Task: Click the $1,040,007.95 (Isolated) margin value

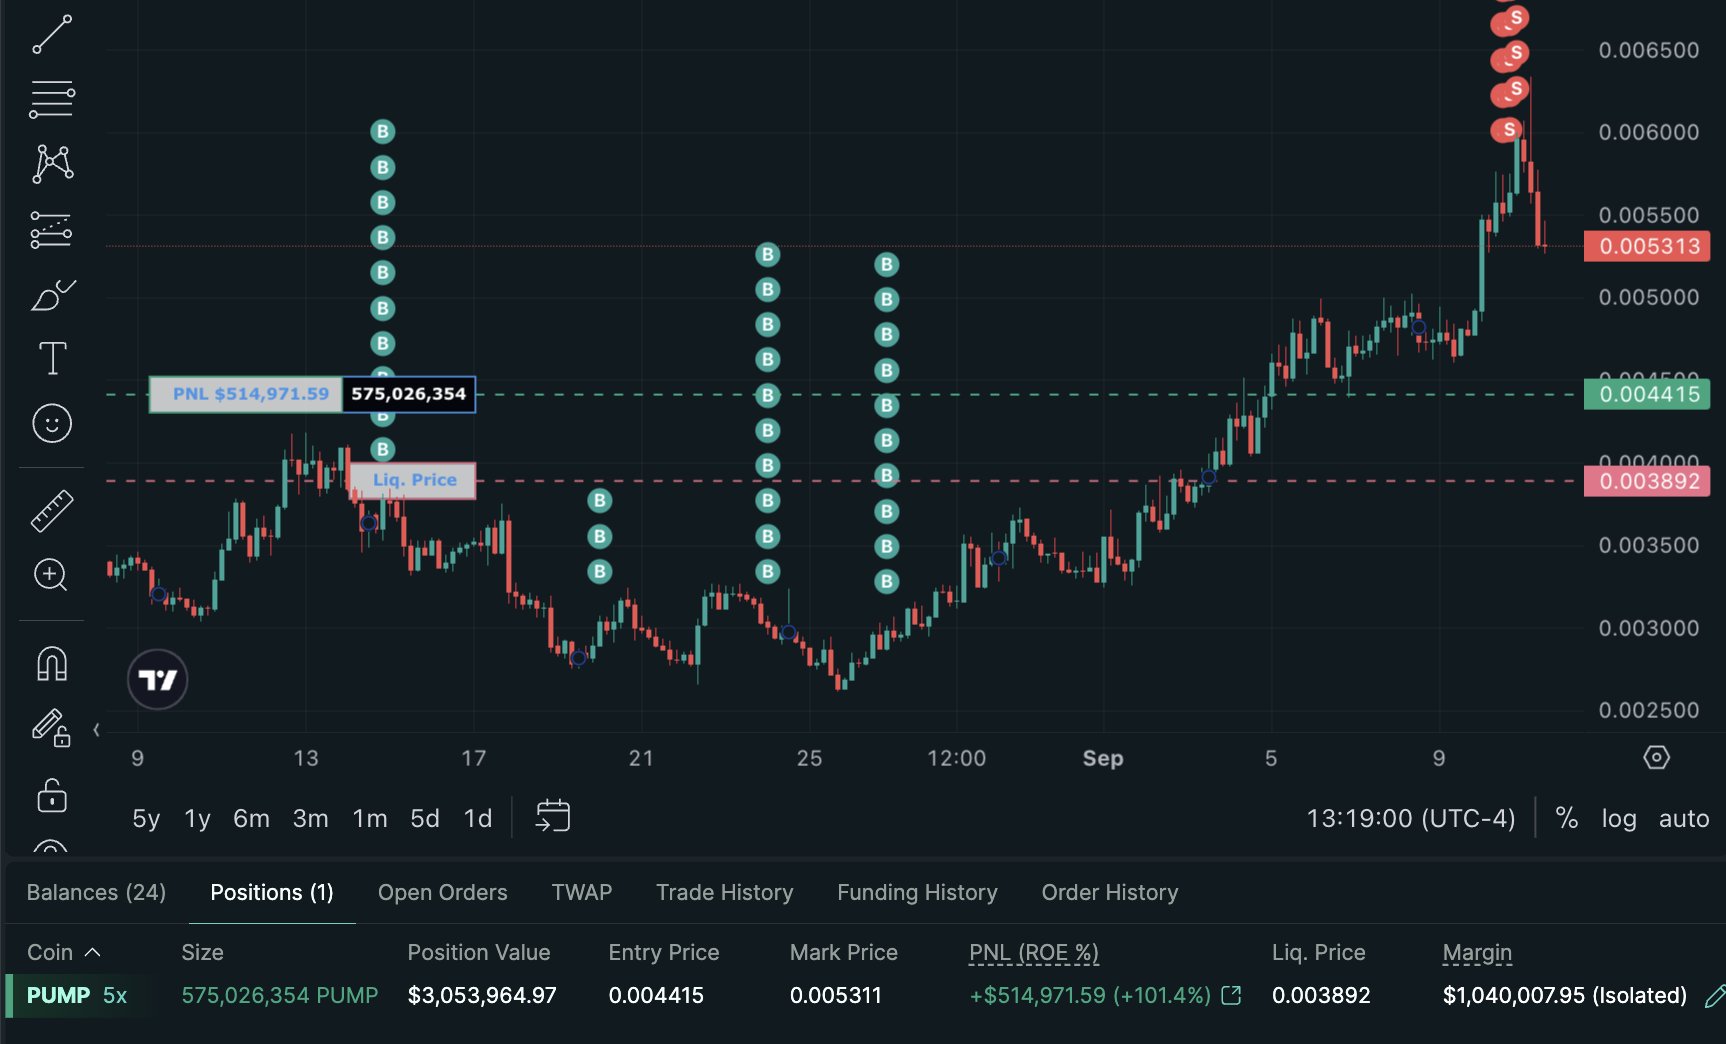Action: [x=1564, y=995]
